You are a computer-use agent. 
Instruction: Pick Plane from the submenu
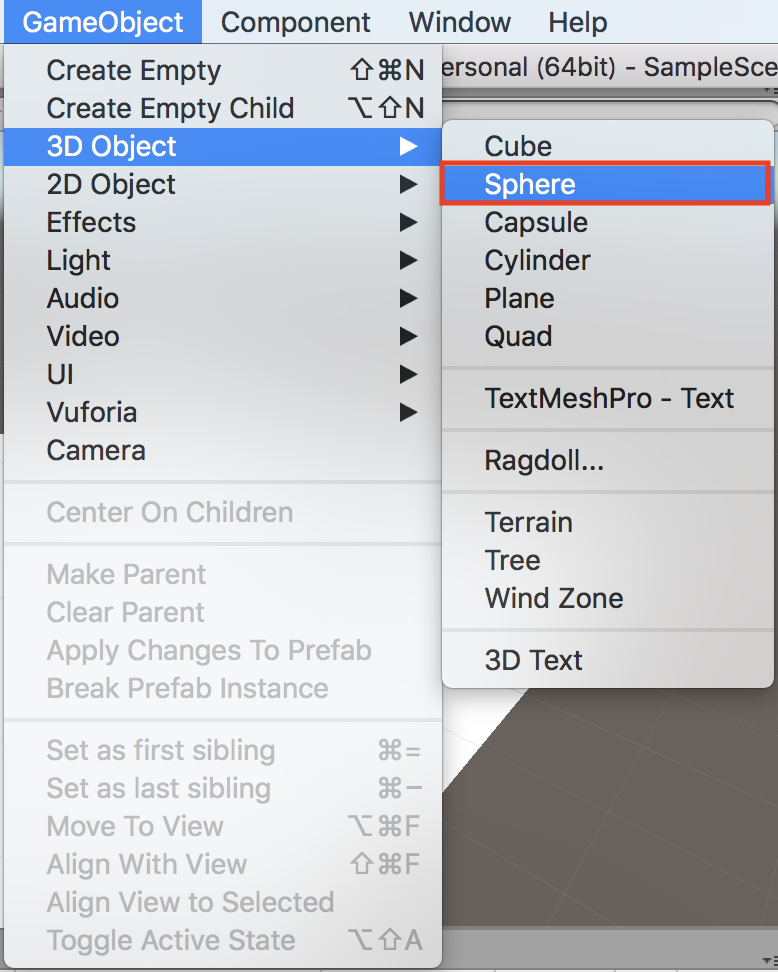[519, 298]
